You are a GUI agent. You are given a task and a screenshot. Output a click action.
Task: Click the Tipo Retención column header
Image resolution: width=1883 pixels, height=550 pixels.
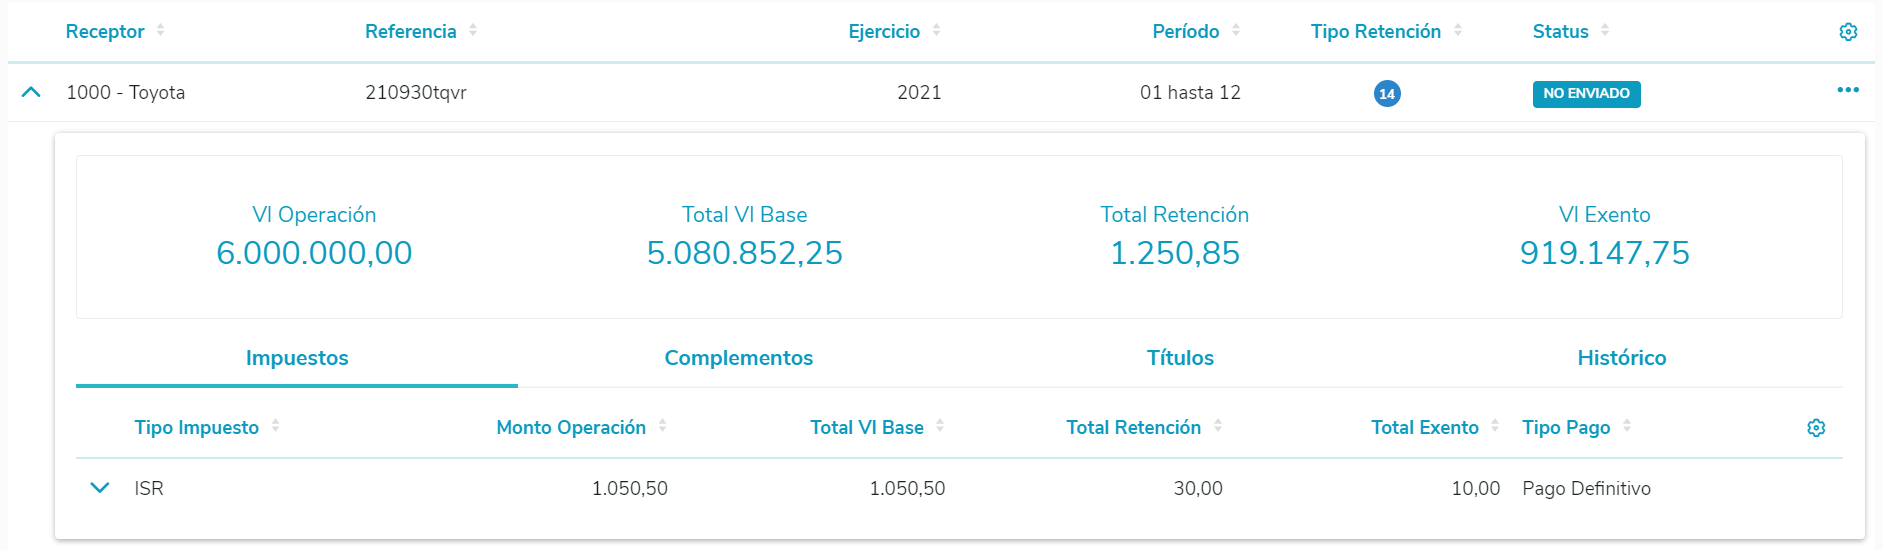point(1375,32)
